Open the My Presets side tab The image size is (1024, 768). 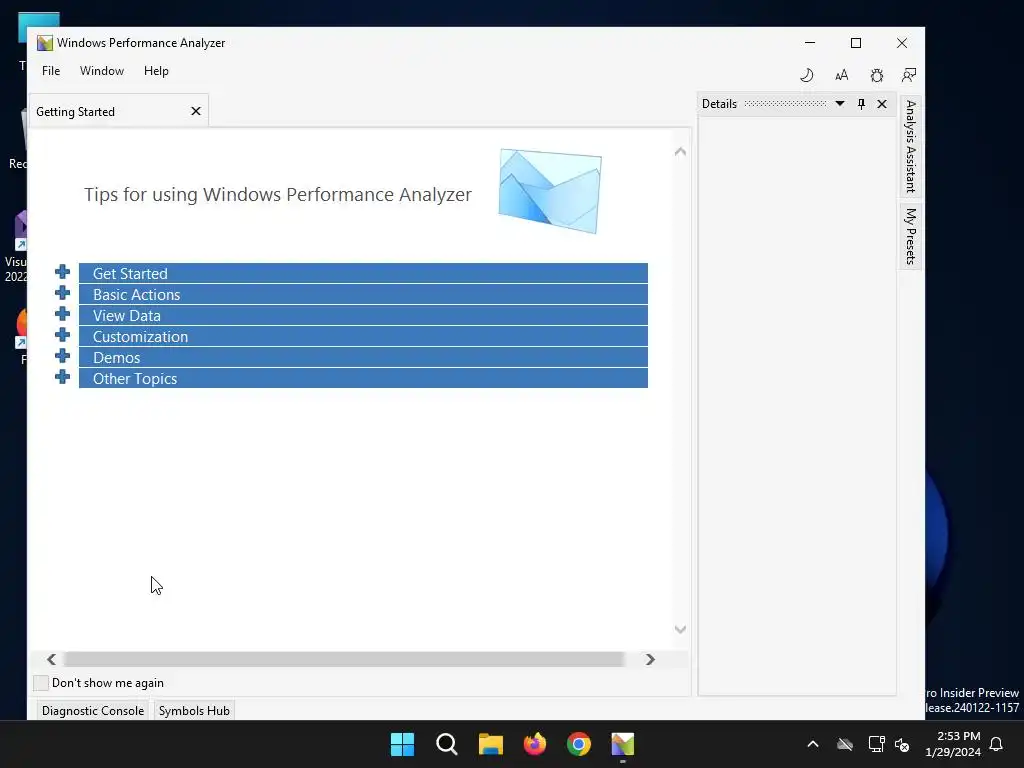pyautogui.click(x=910, y=236)
